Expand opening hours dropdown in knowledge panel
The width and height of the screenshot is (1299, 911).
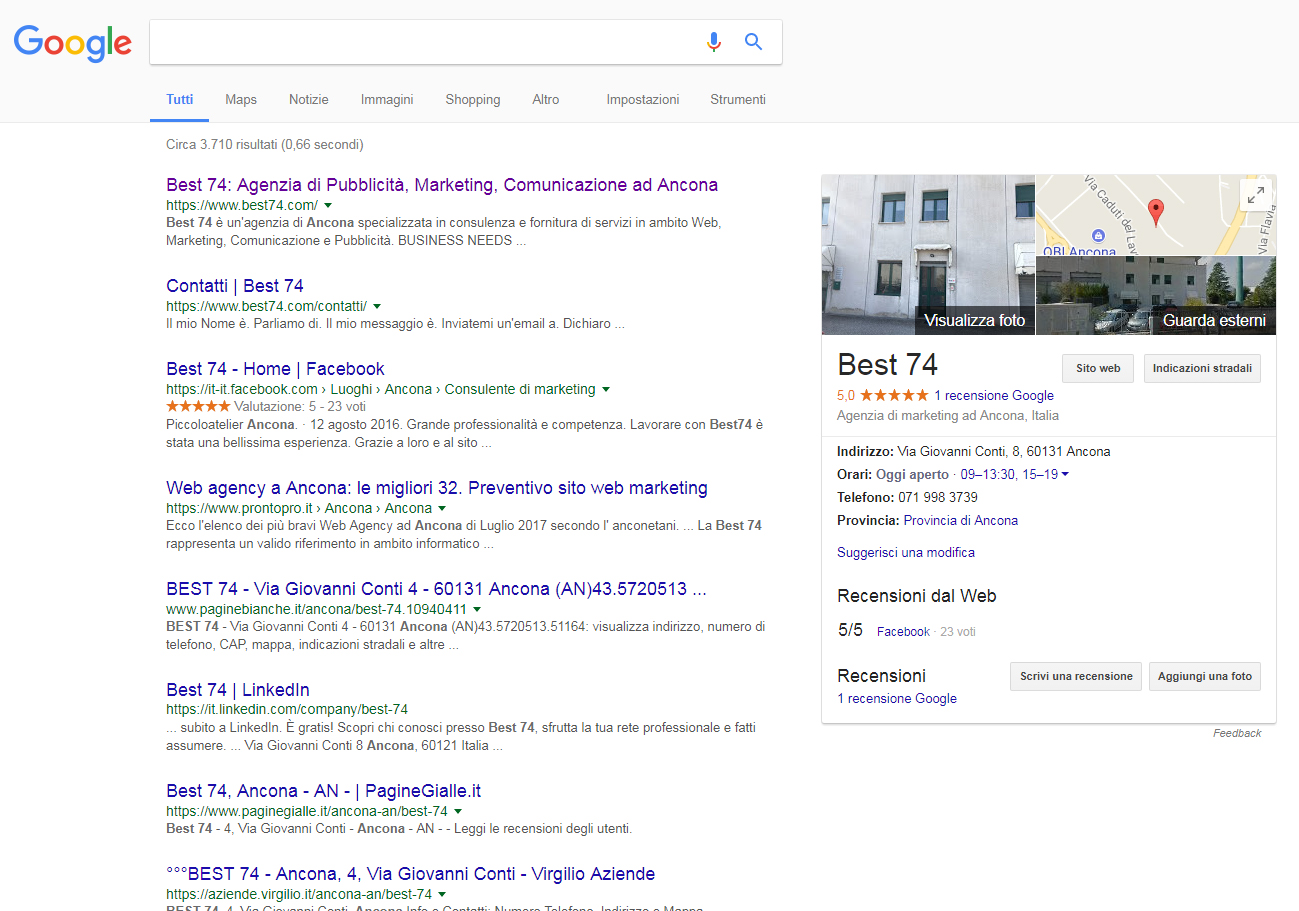click(x=1065, y=474)
